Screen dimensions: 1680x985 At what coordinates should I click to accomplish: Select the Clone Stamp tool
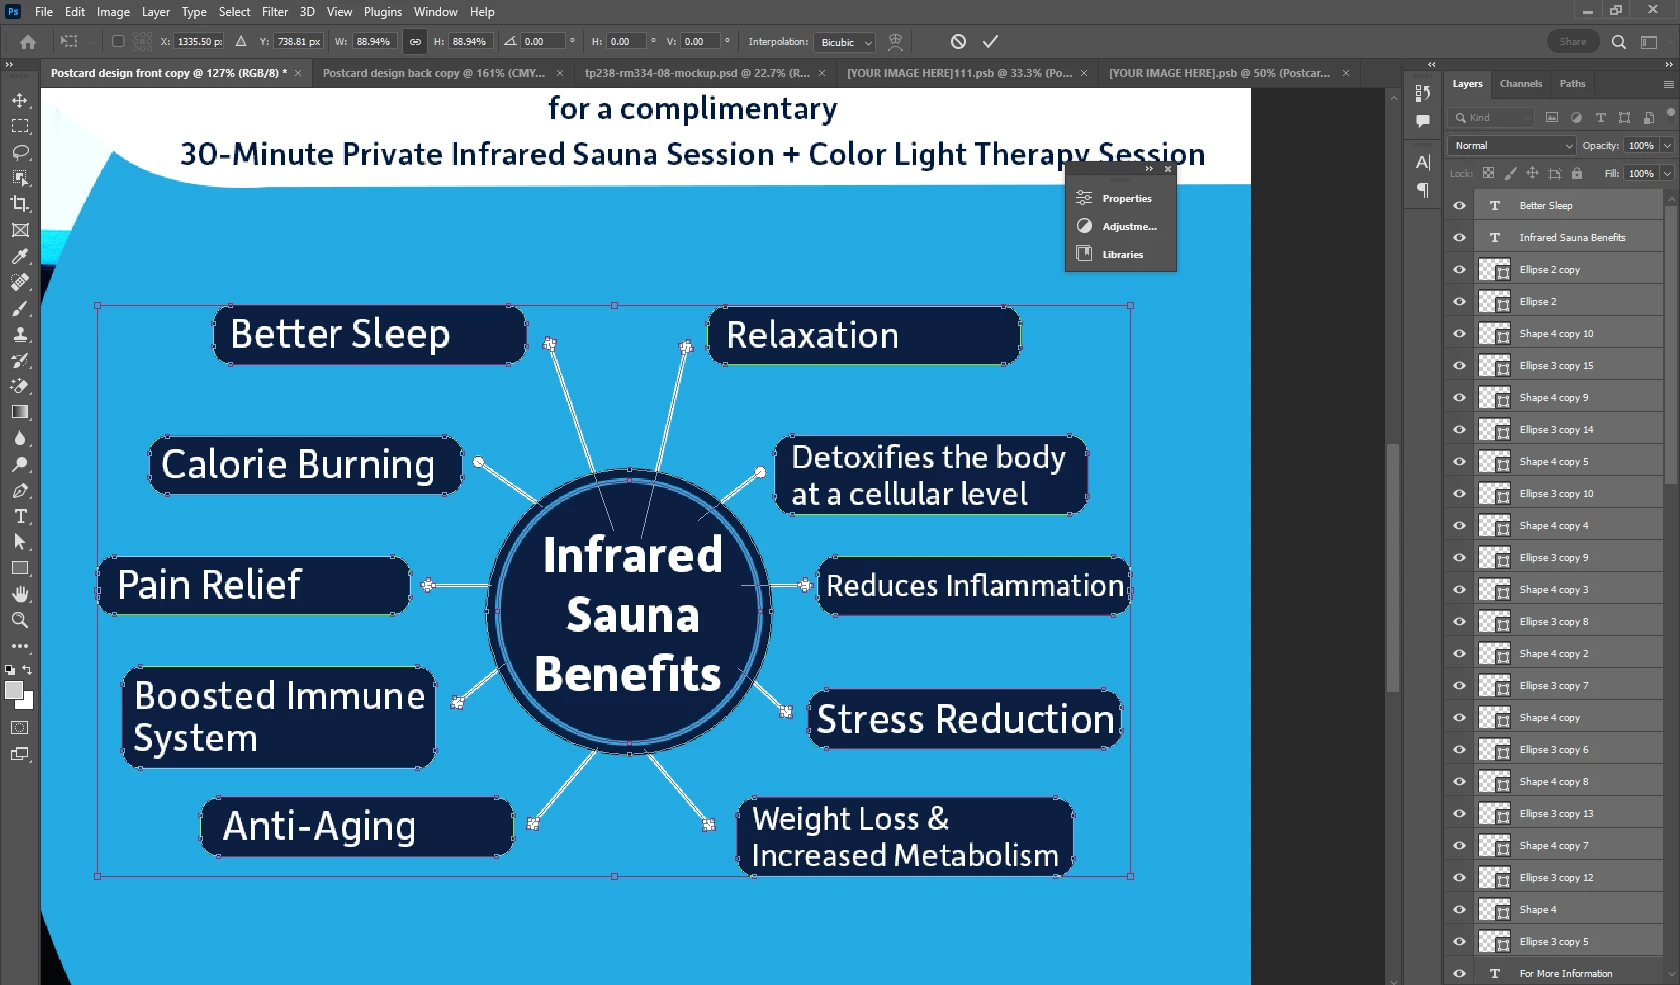[20, 334]
